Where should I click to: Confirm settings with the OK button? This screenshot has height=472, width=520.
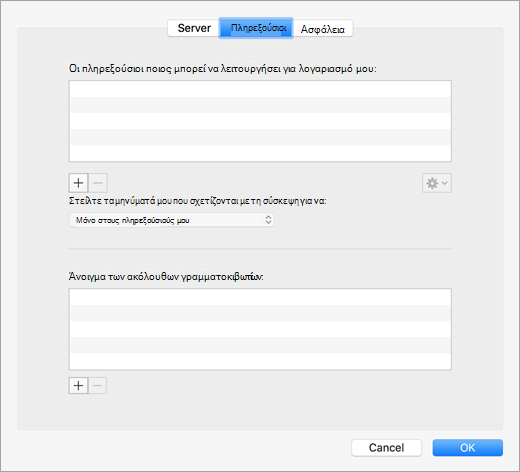[x=468, y=447]
